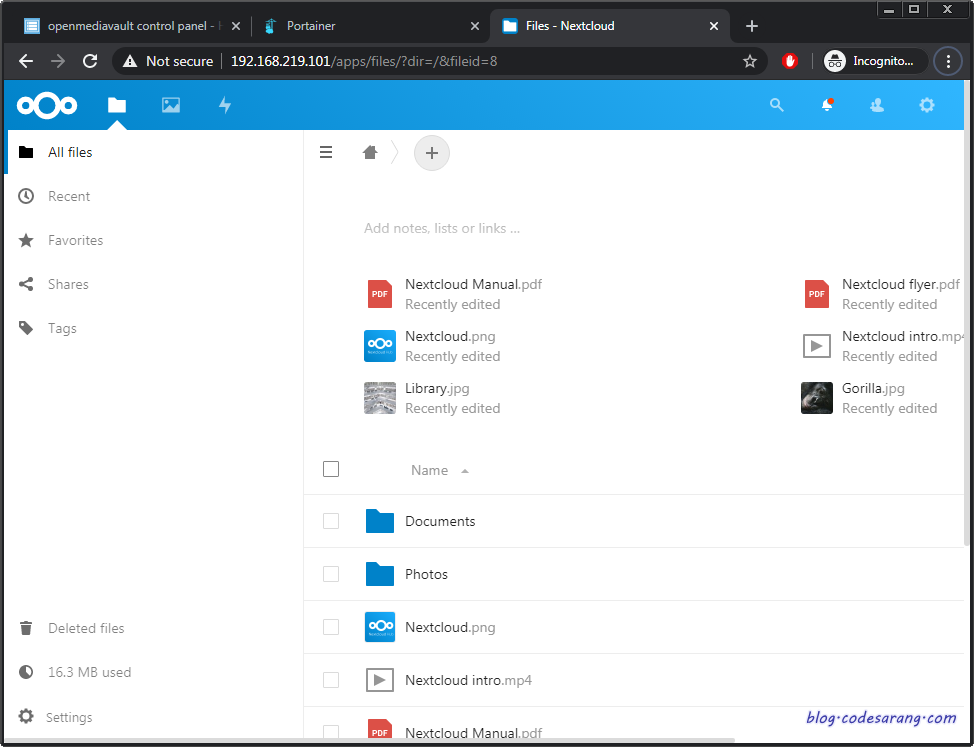The width and height of the screenshot is (974, 747).
Task: Click the Documents folder icon
Action: (x=380, y=522)
